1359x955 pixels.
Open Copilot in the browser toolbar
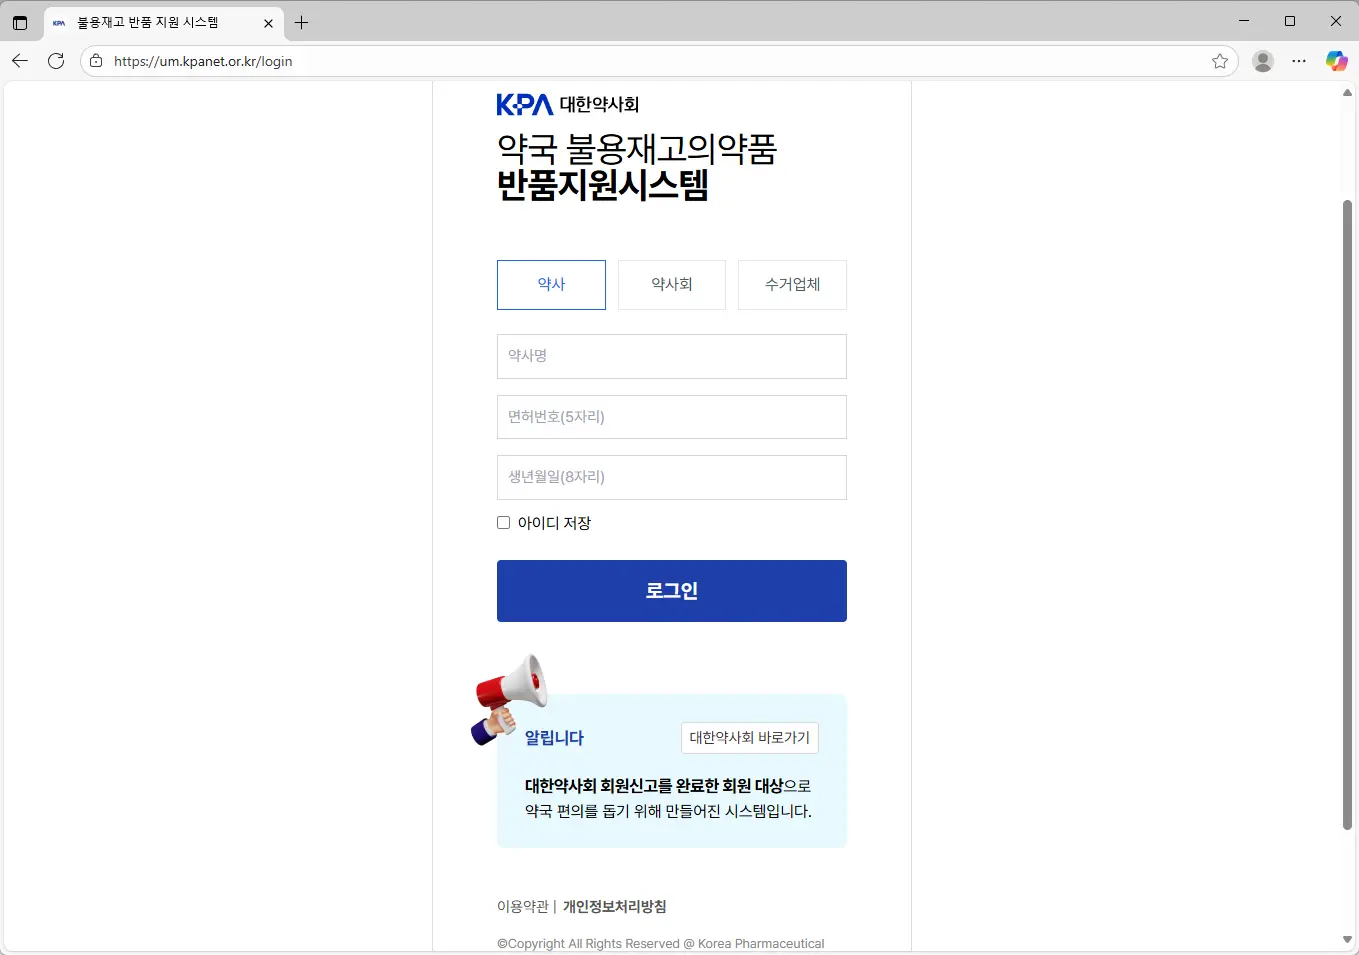click(x=1336, y=61)
